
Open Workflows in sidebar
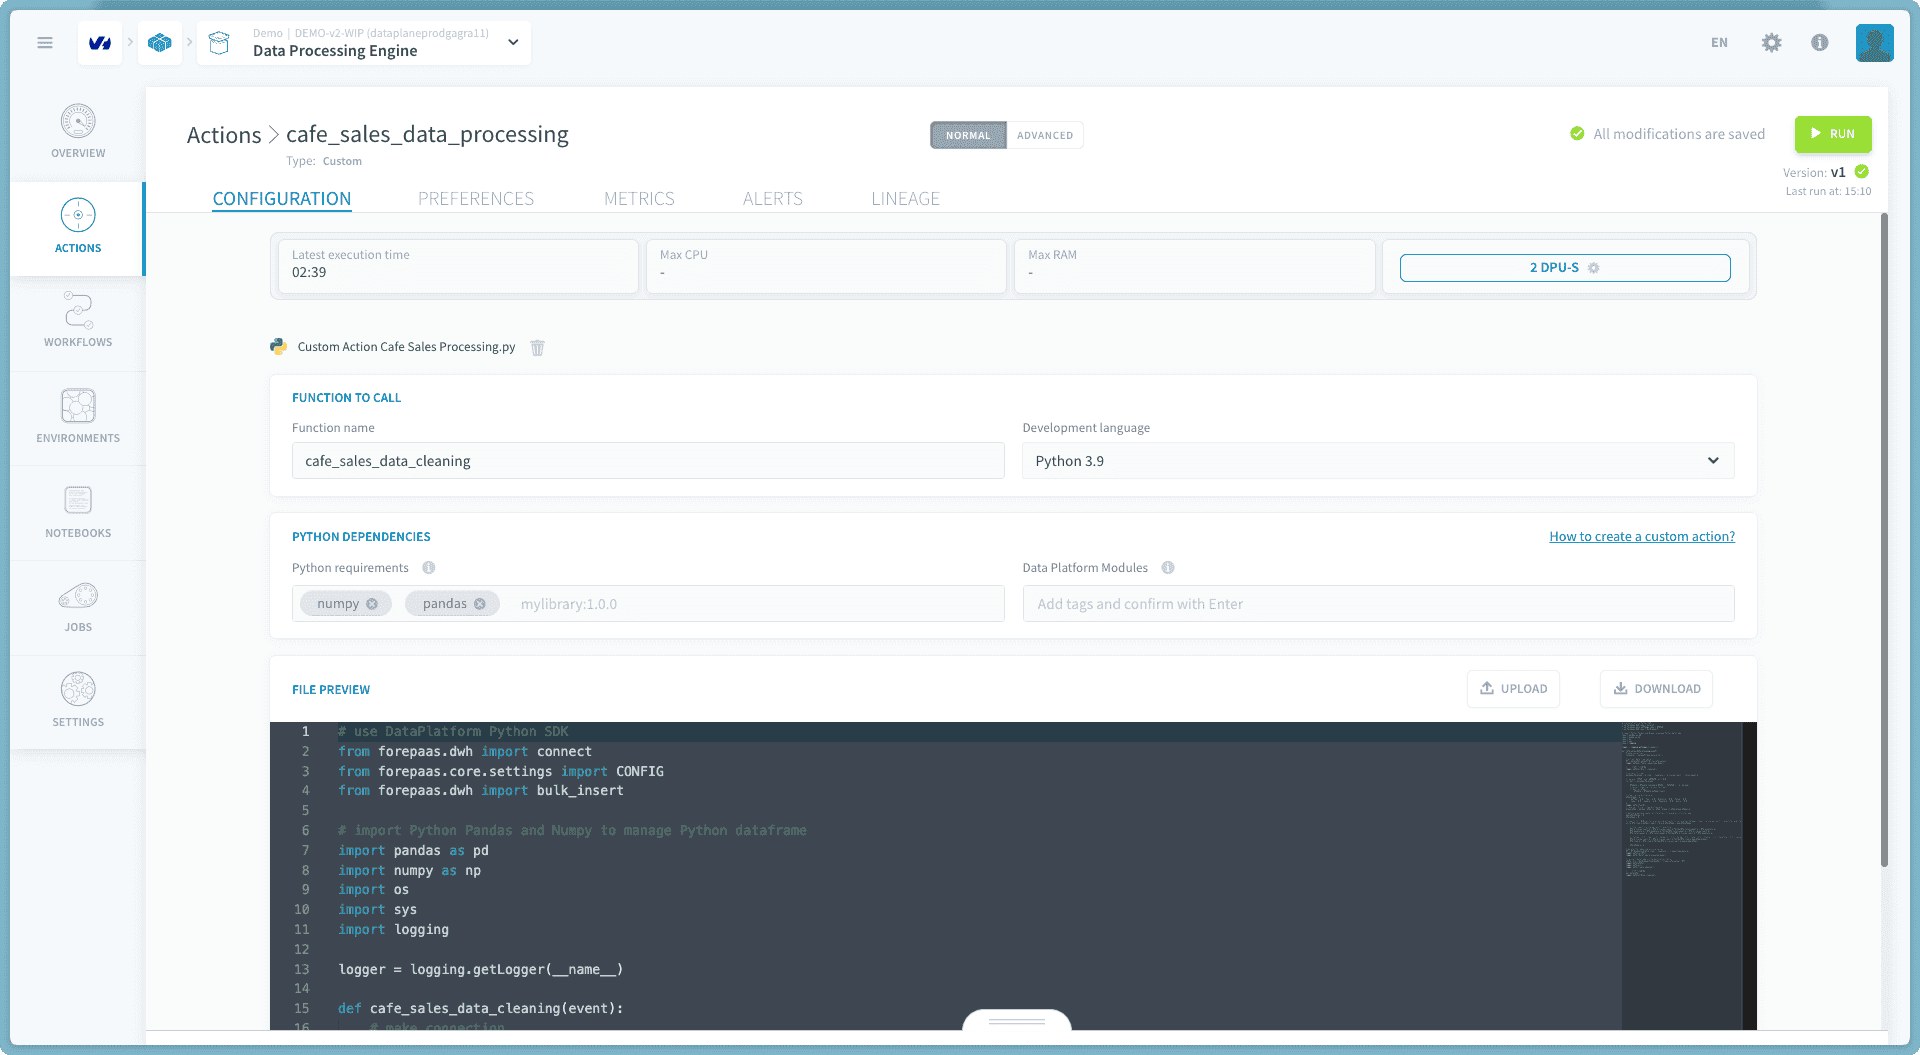[78, 321]
